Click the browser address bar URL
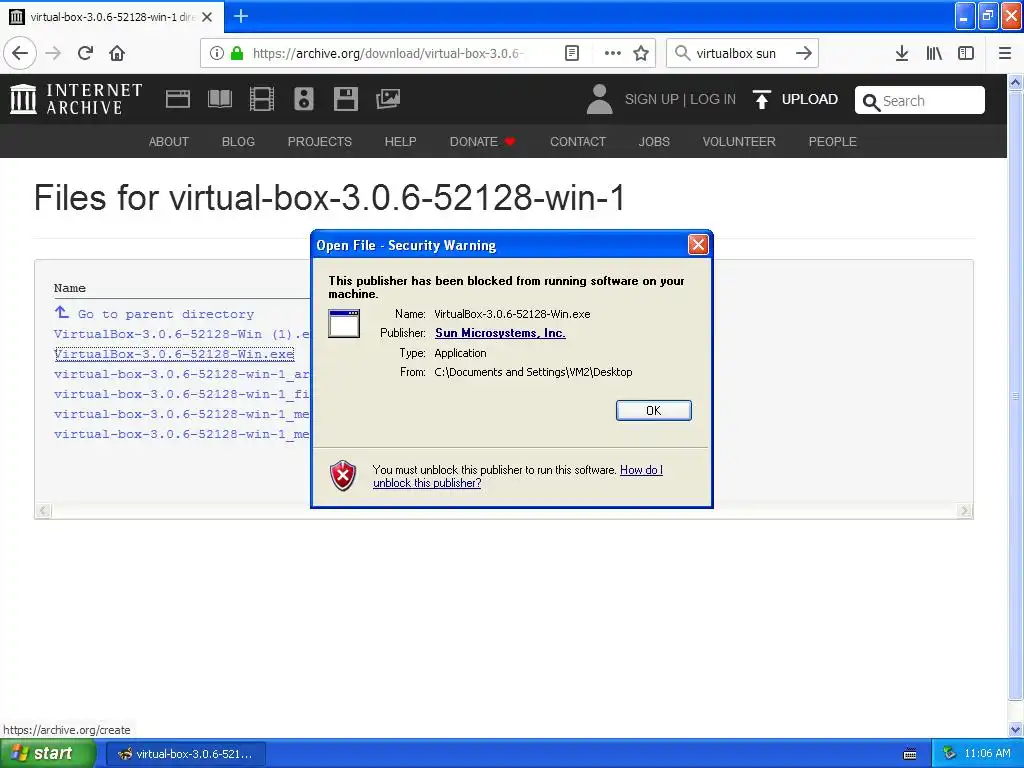This screenshot has width=1024, height=768. click(388, 53)
